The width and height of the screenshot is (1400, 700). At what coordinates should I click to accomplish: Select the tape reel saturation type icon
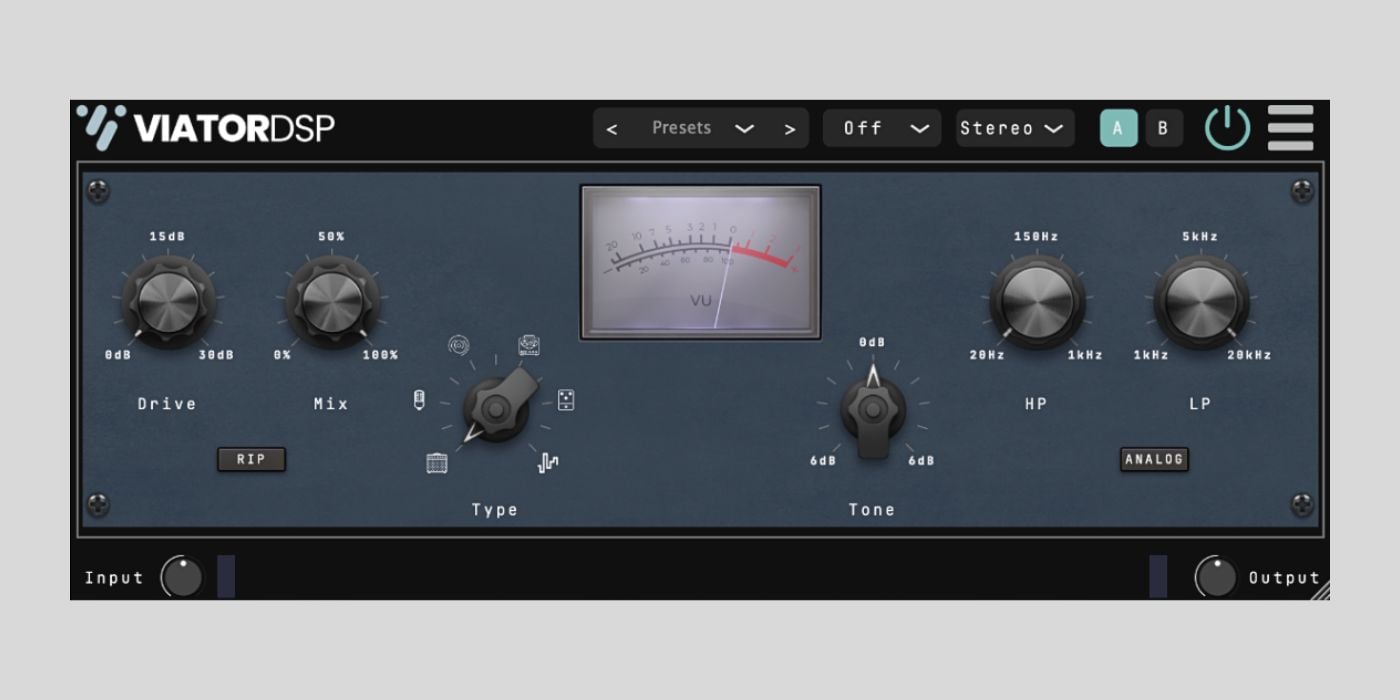point(458,343)
